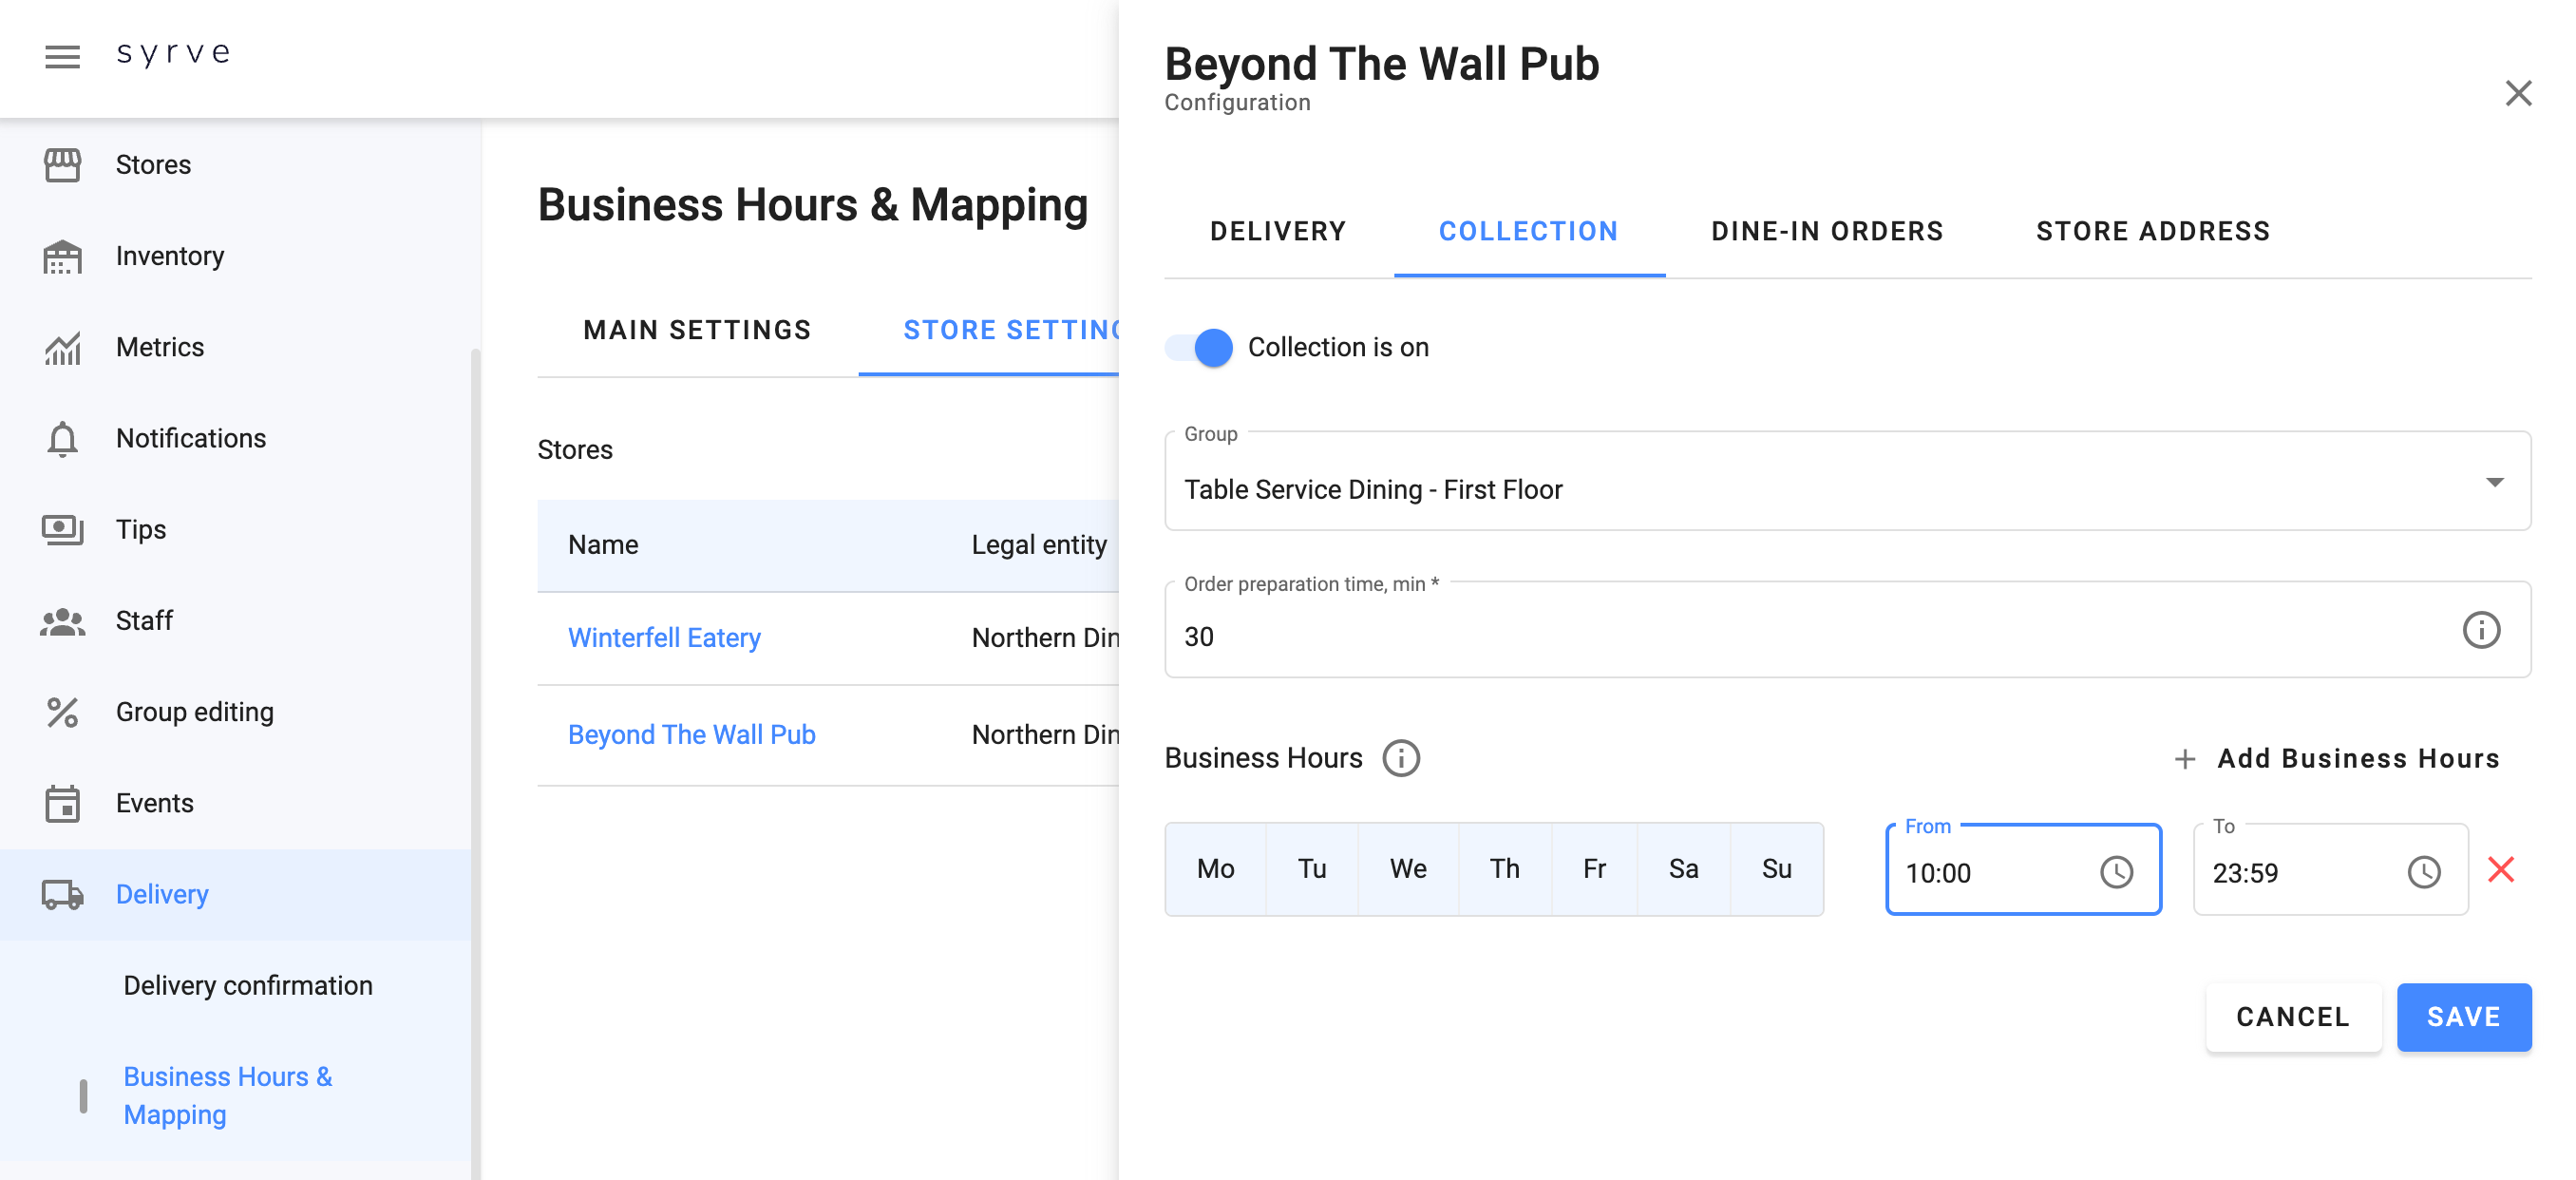2576x1180 pixels.
Task: Delete business hours row with red X
Action: coord(2500,870)
